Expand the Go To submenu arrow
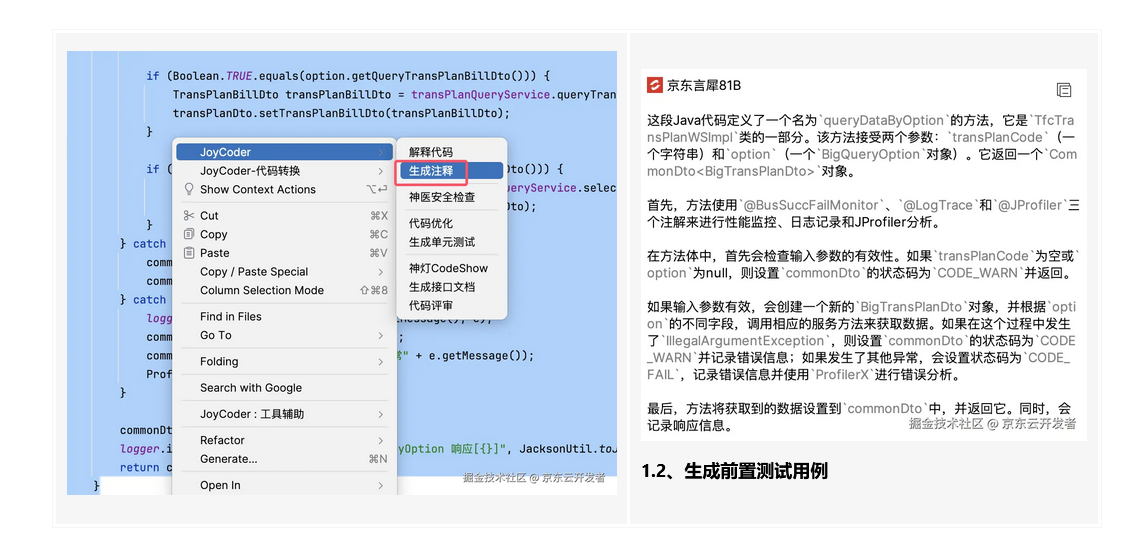 381,335
